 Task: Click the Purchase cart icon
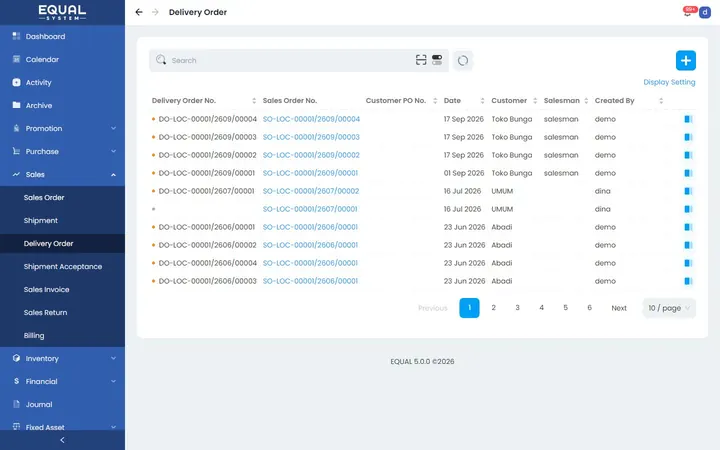coord(17,151)
